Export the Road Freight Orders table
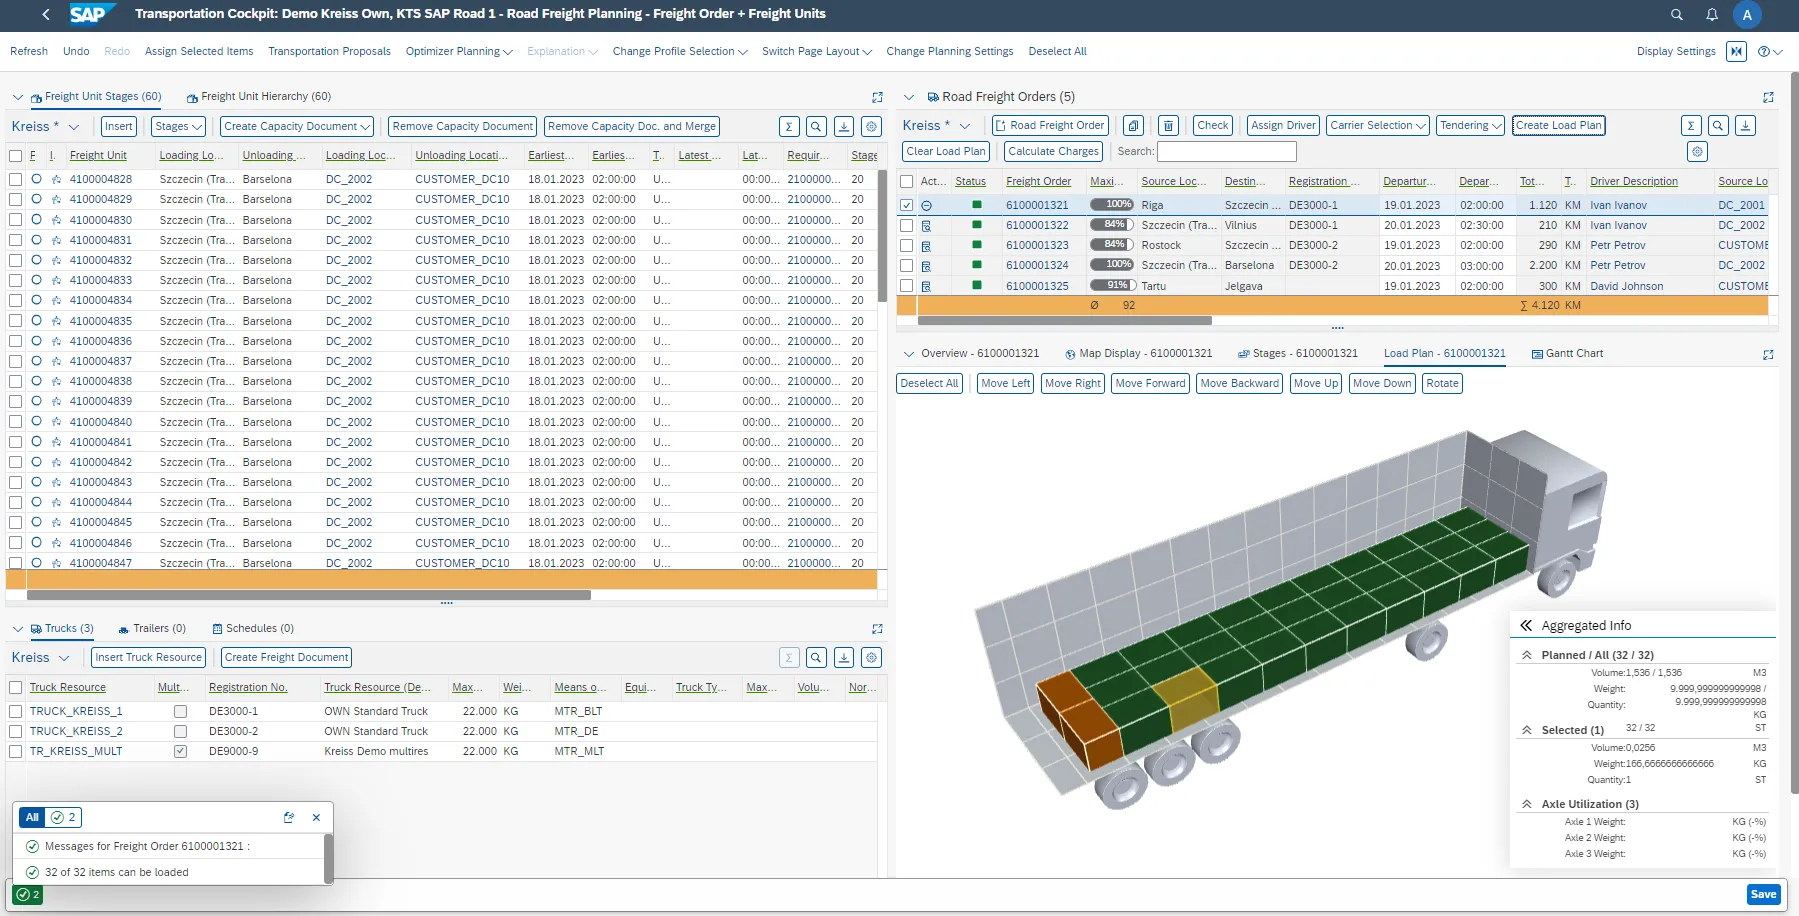Viewport: 1799px width, 916px height. (x=1745, y=126)
